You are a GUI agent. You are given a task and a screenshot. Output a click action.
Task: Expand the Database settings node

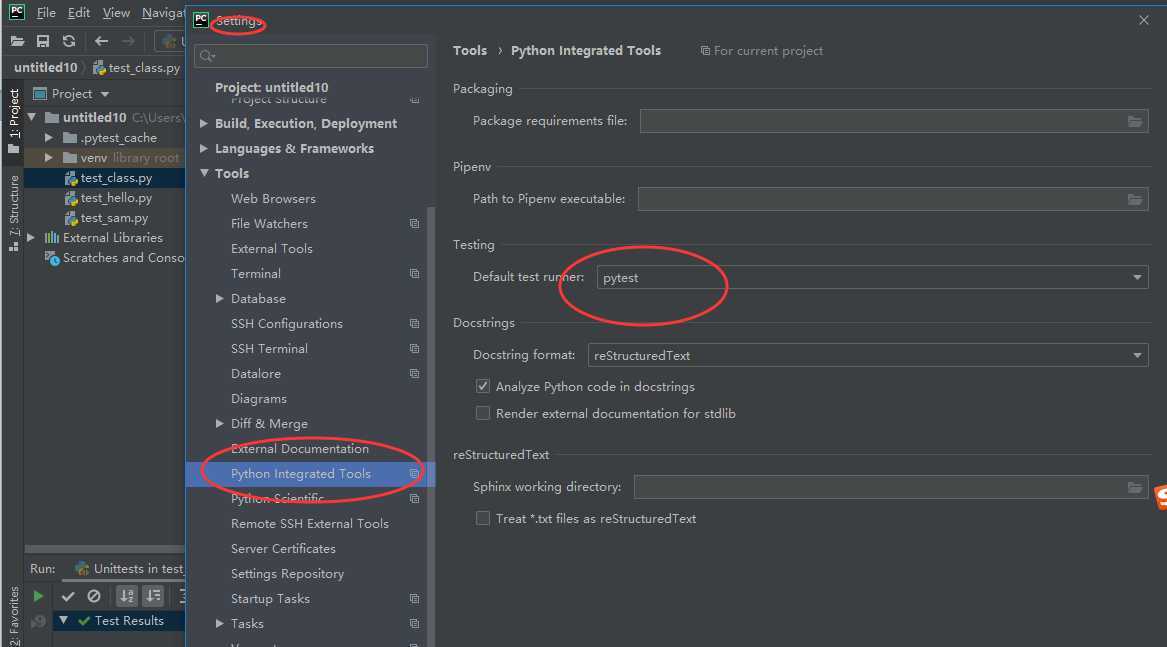tap(220, 299)
